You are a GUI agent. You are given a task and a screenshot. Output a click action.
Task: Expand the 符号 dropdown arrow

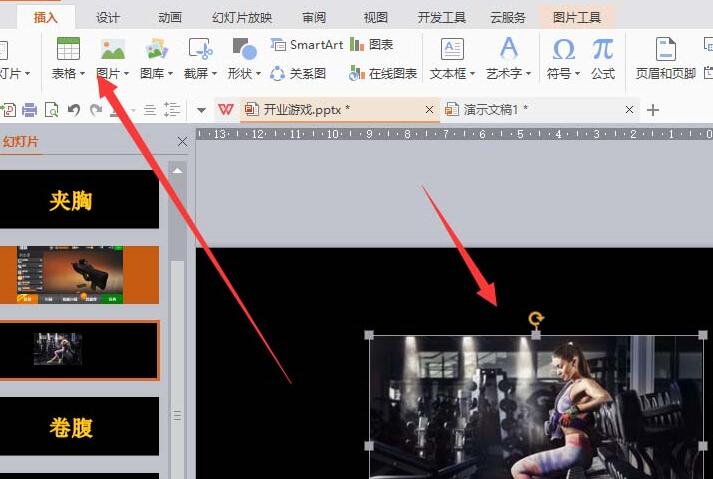(577, 73)
